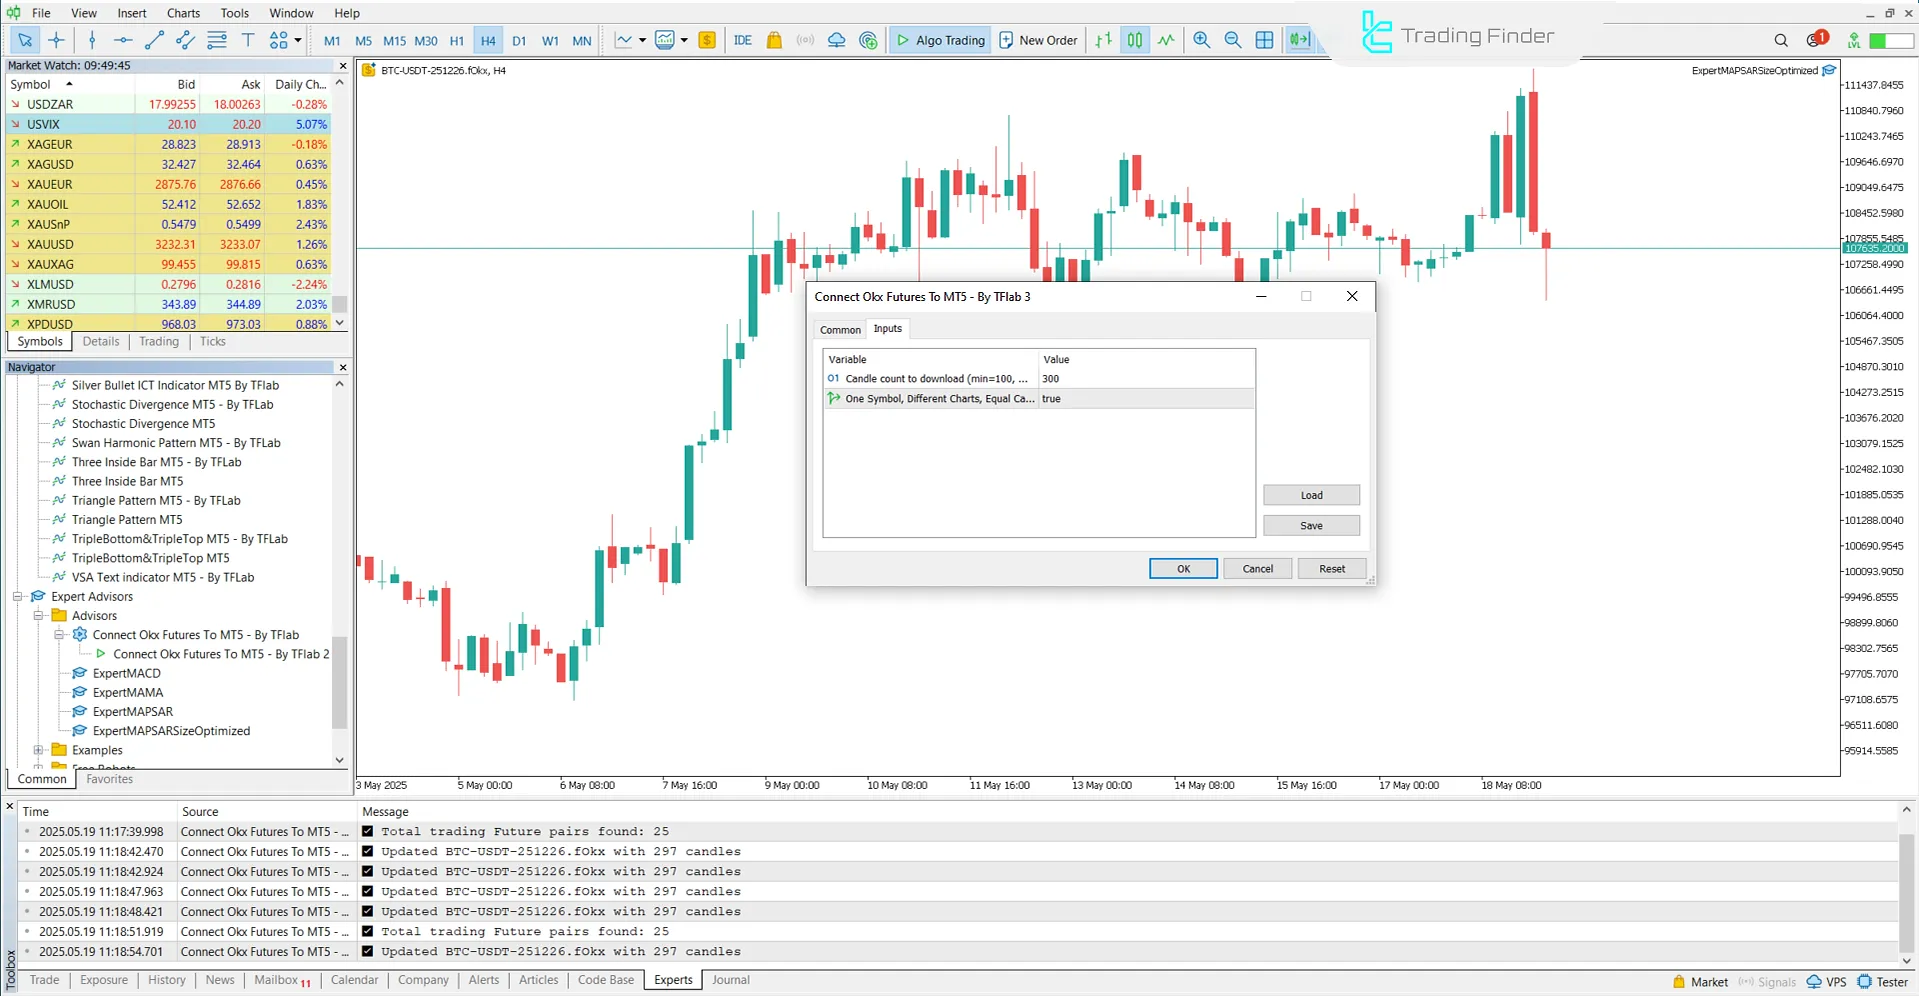Screen dimensions: 1919x996
Task: Open the Market with the shopping bag icon
Action: pyautogui.click(x=774, y=40)
